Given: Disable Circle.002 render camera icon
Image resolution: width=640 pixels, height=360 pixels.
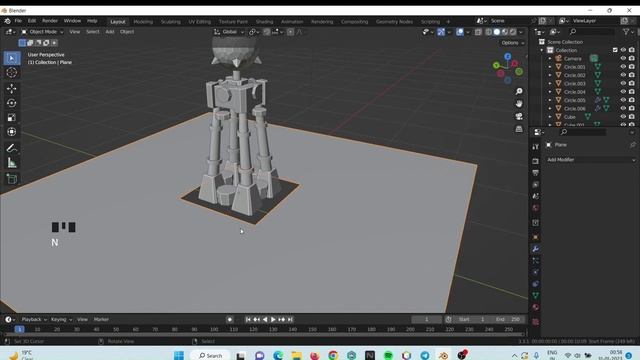Looking at the screenshot, I should pyautogui.click(x=631, y=75).
